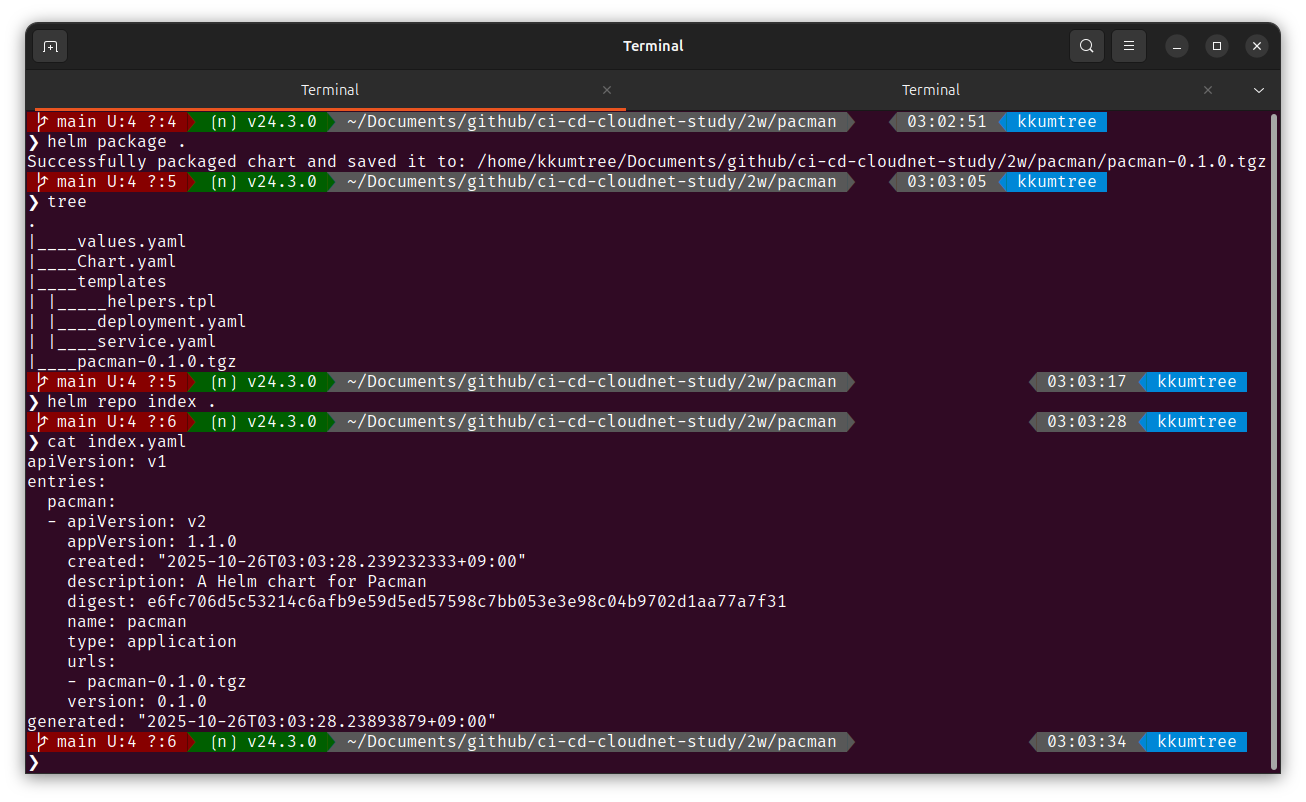Click the 'Successfully packaged chart' output line
Screen dimensions: 1306x802
click(x=647, y=162)
